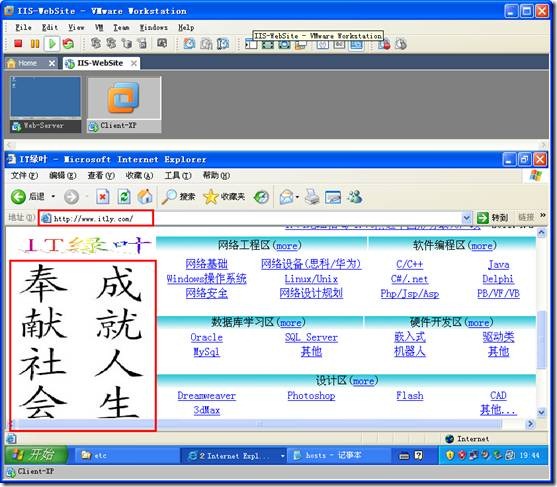Open the VMware Team menu
Screen dimensions: 557x487
coord(121,27)
